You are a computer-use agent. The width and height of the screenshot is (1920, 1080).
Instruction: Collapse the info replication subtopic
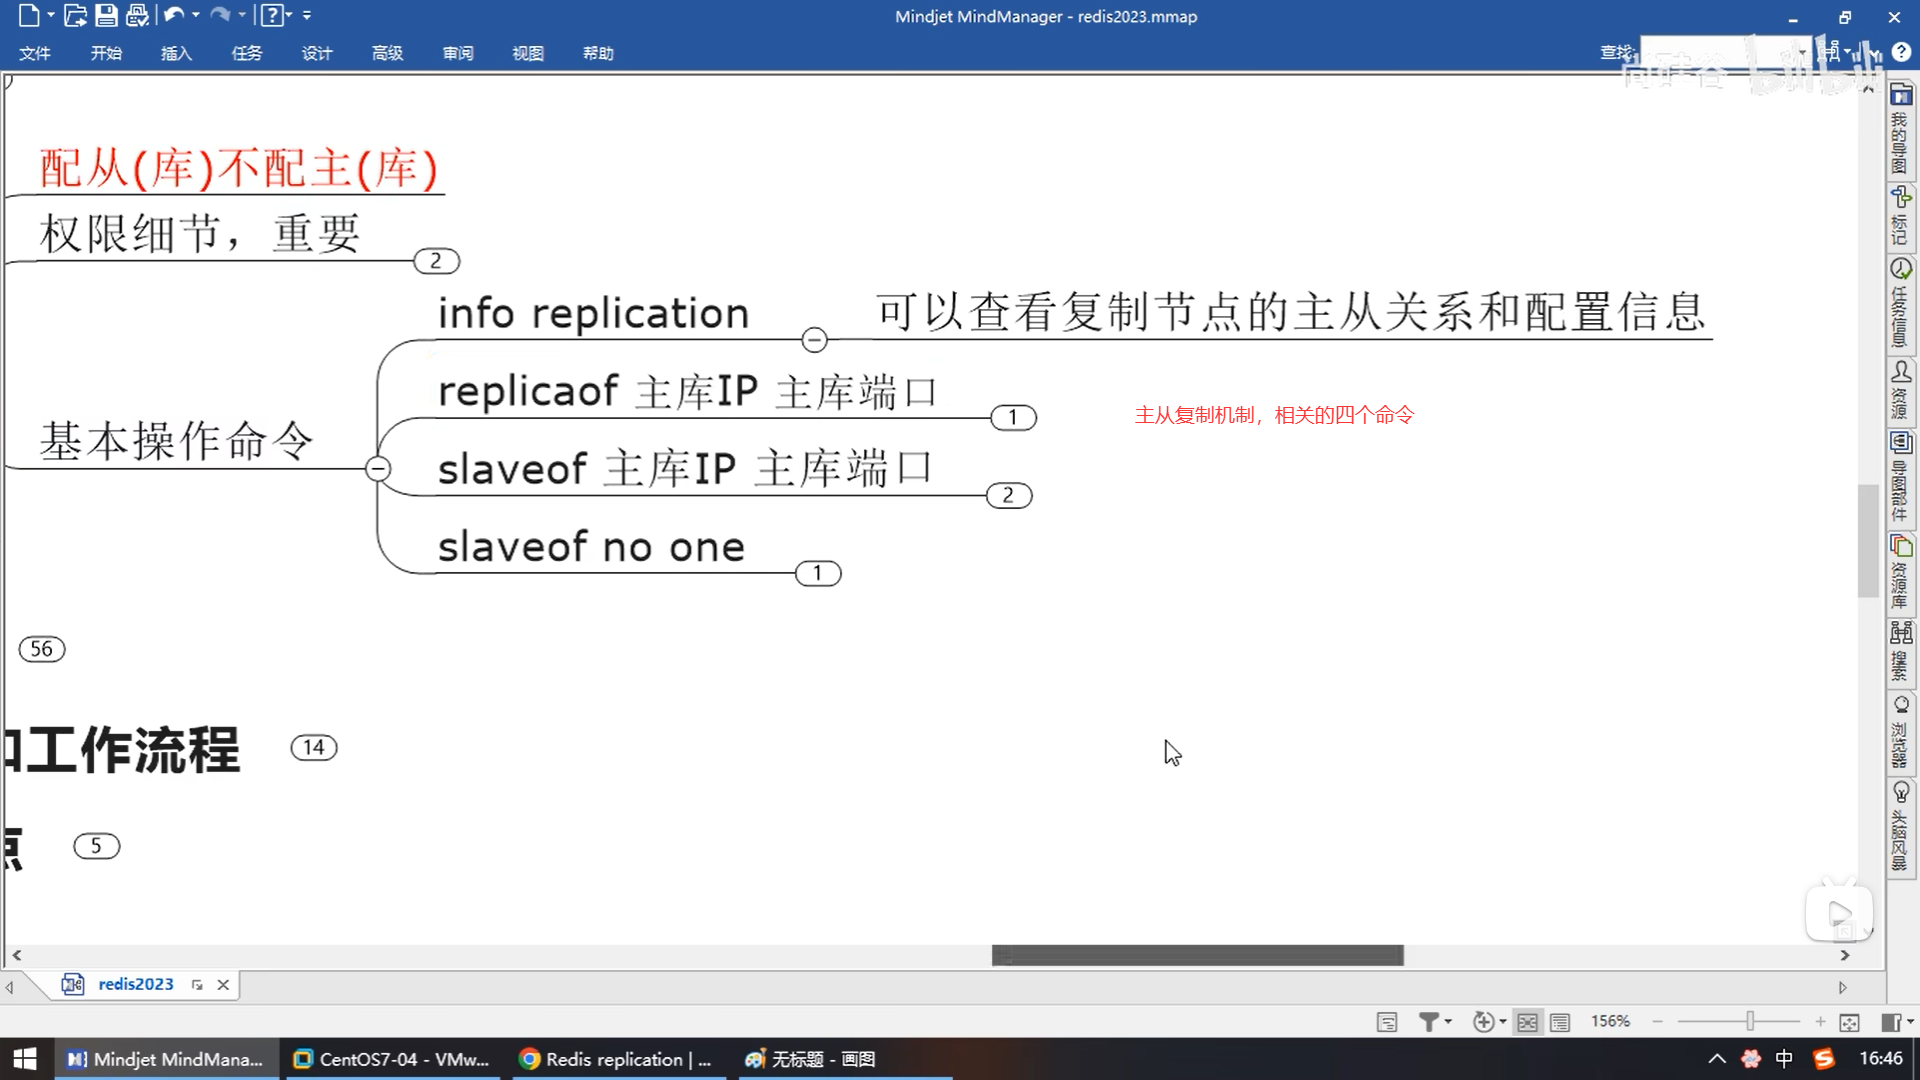(814, 340)
